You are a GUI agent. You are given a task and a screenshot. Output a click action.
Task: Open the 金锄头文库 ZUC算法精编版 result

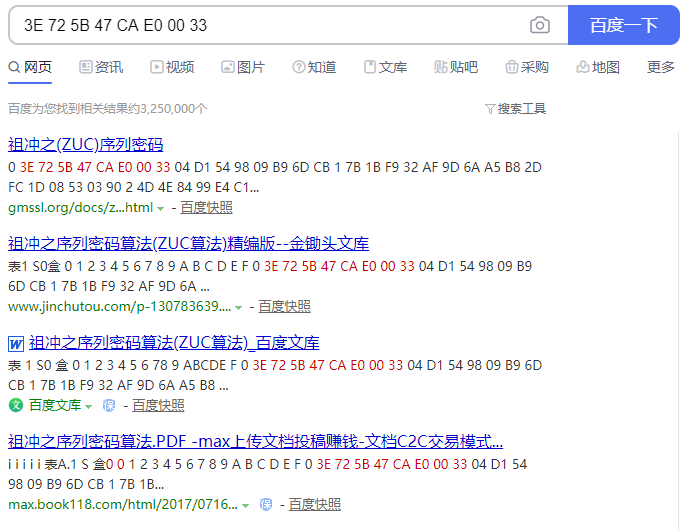pos(188,244)
